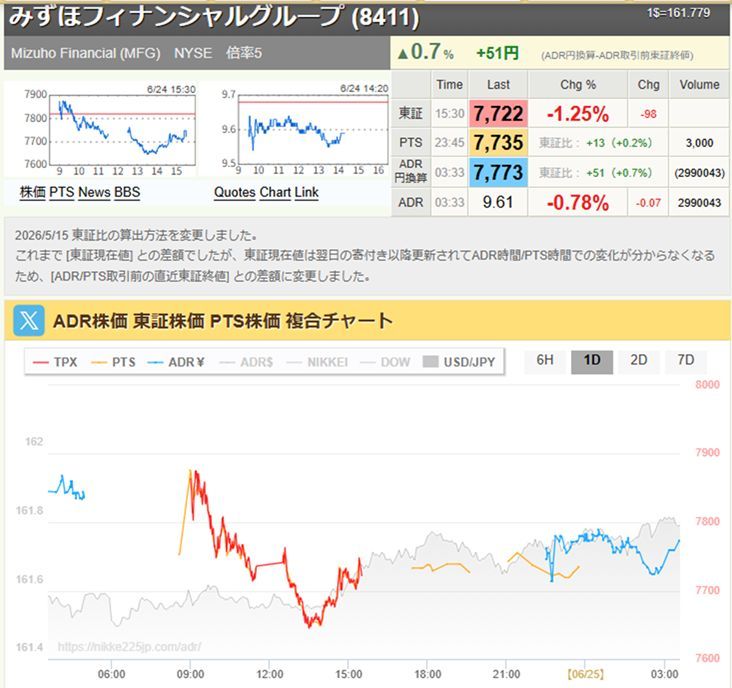Image resolution: width=732 pixels, height=688 pixels.
Task: Enable the NIKKEI series in legend
Action: point(317,362)
